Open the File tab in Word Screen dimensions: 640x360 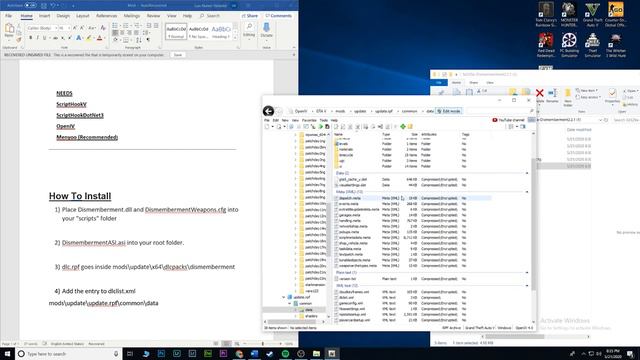9,16
